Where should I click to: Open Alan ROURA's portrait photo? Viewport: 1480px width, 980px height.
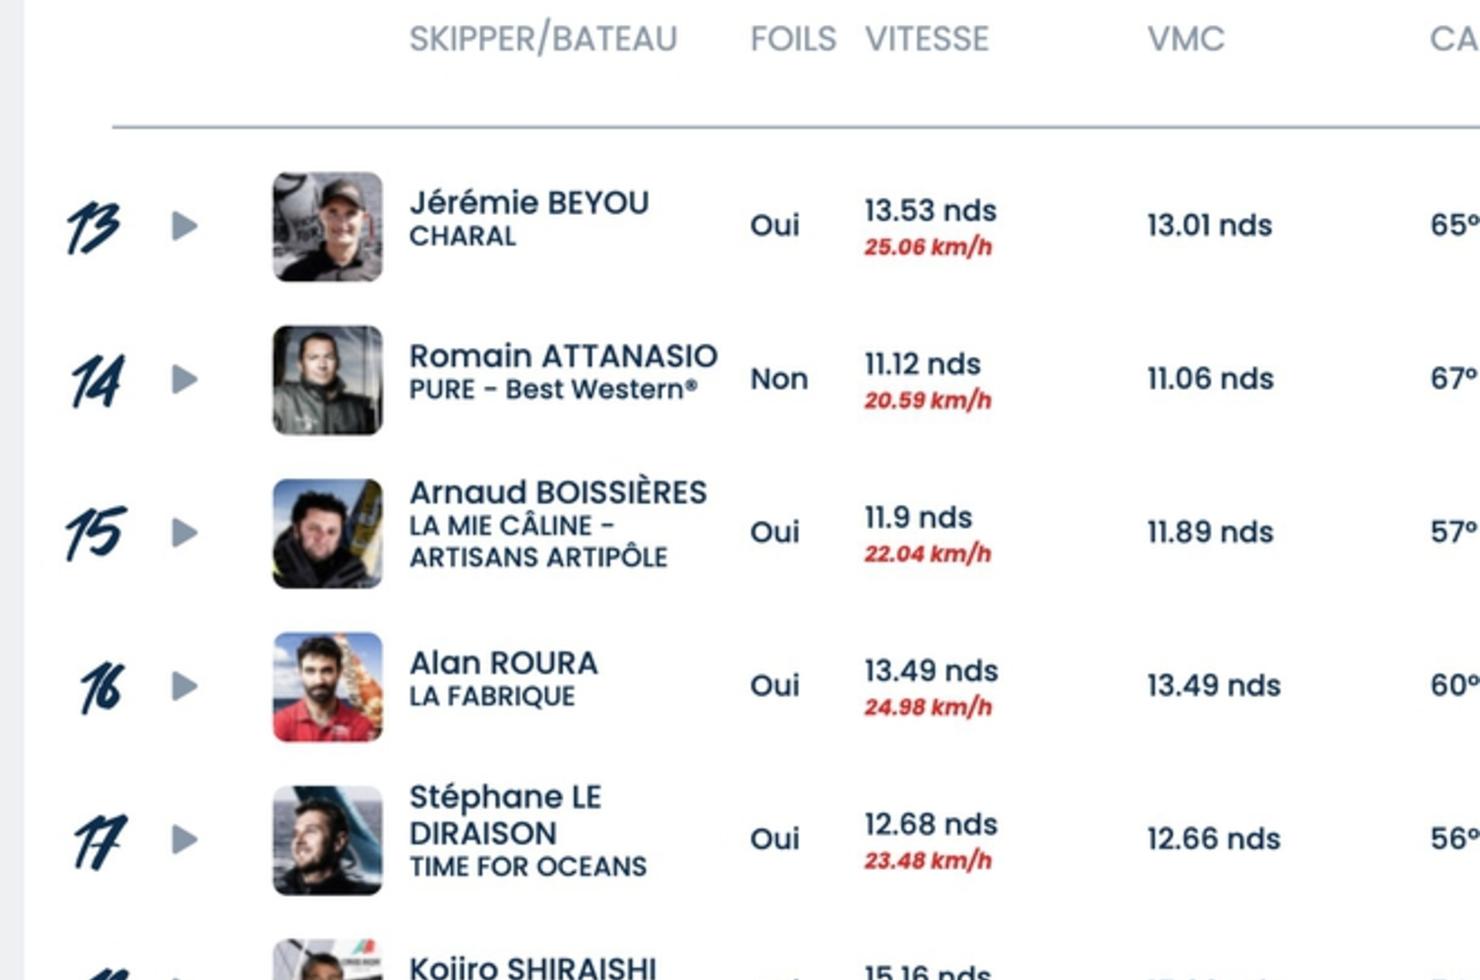pyautogui.click(x=328, y=687)
